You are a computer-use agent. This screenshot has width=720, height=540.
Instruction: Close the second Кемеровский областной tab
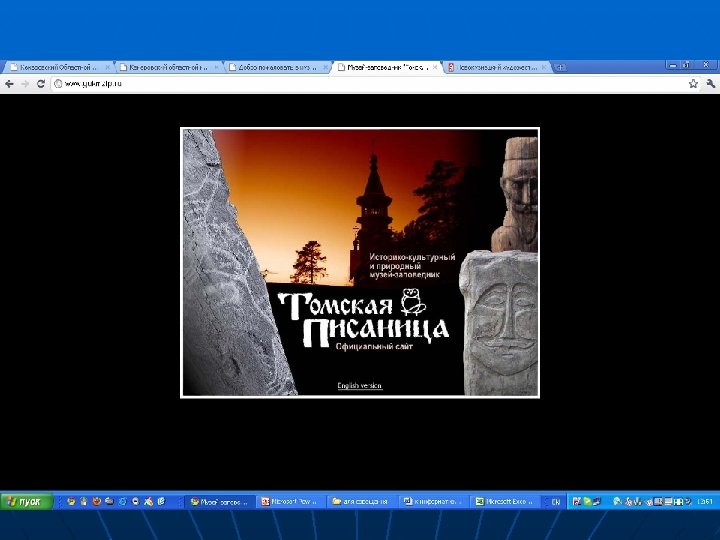point(216,68)
